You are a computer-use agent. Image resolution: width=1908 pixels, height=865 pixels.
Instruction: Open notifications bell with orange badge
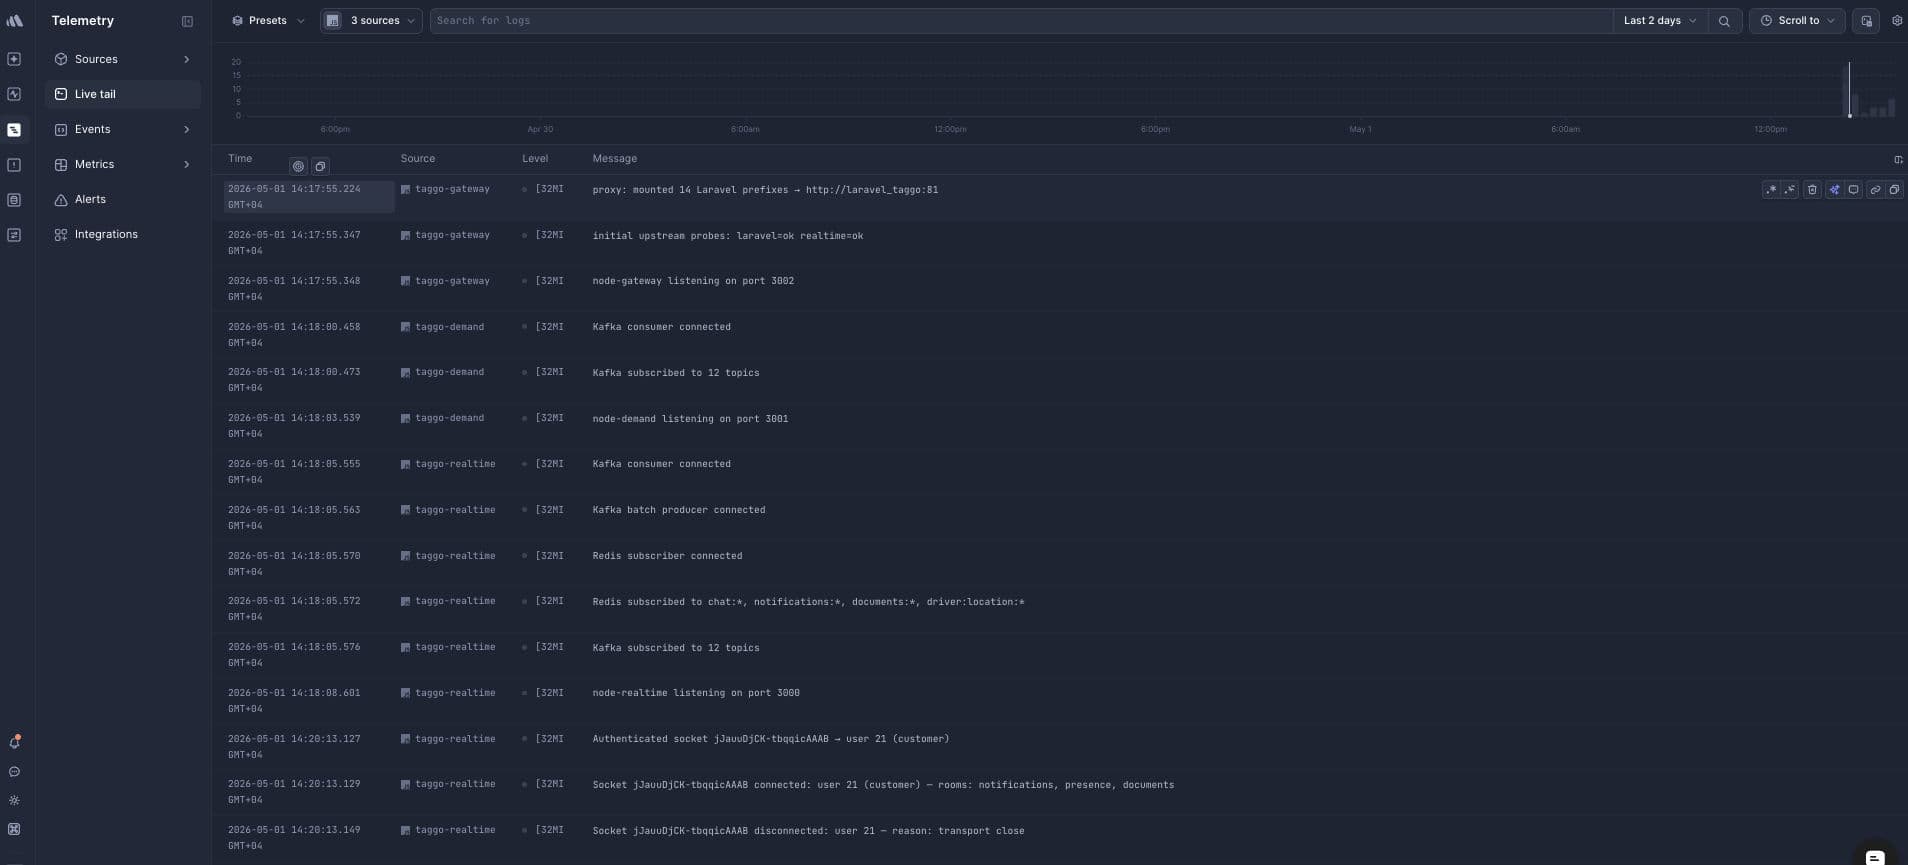point(14,742)
